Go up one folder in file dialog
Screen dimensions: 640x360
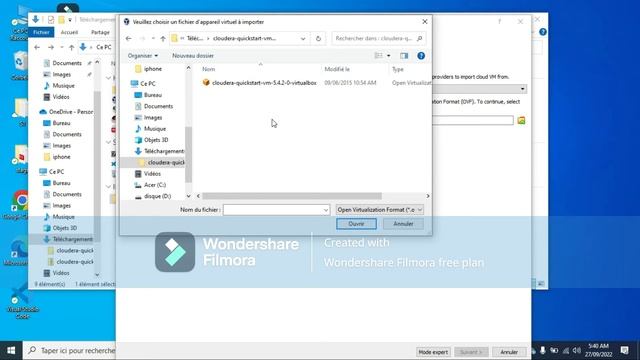point(163,38)
